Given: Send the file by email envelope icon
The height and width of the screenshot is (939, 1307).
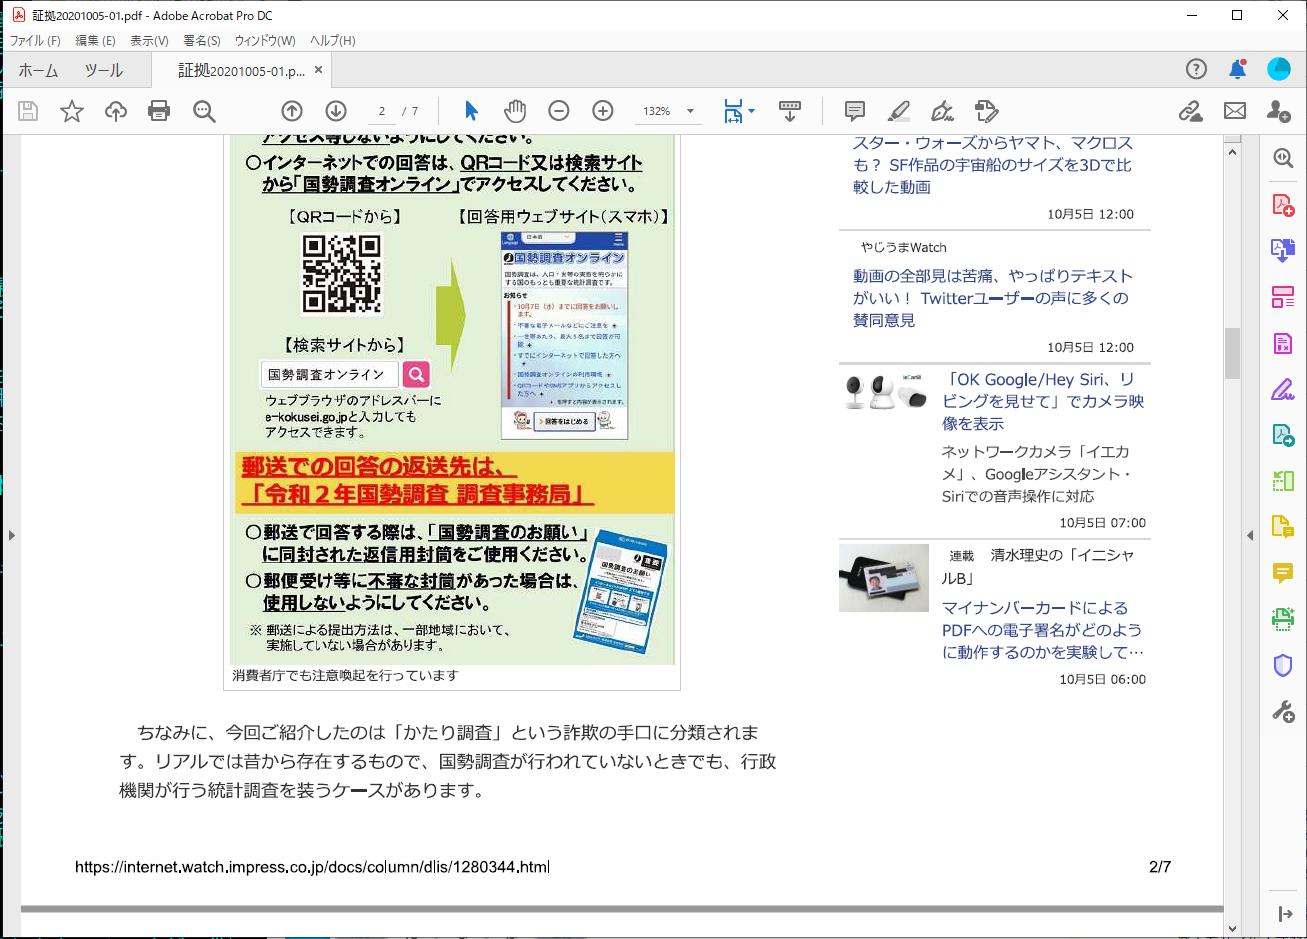Looking at the screenshot, I should coord(1235,111).
